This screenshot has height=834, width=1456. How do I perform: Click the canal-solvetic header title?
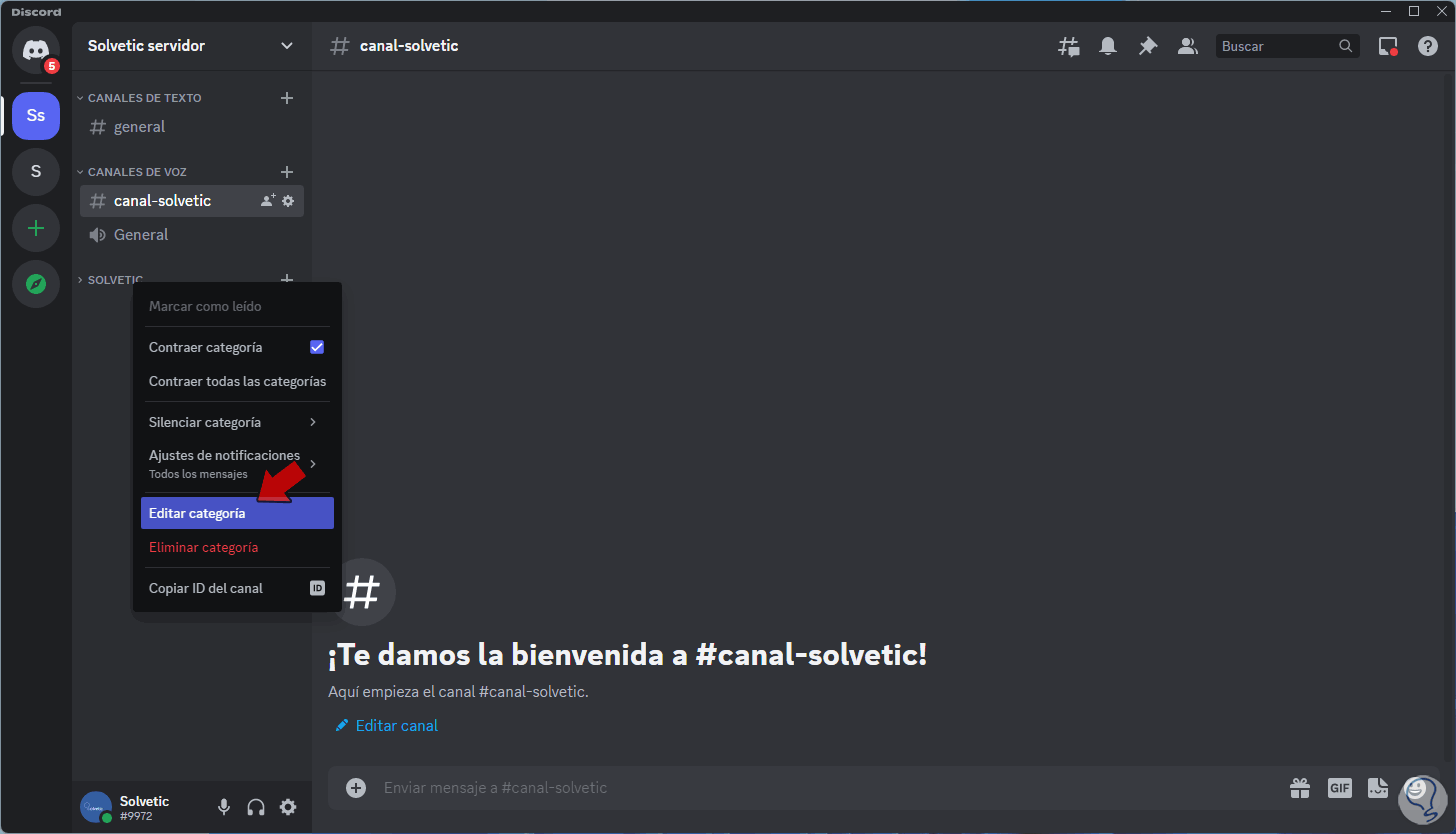pyautogui.click(x=409, y=46)
